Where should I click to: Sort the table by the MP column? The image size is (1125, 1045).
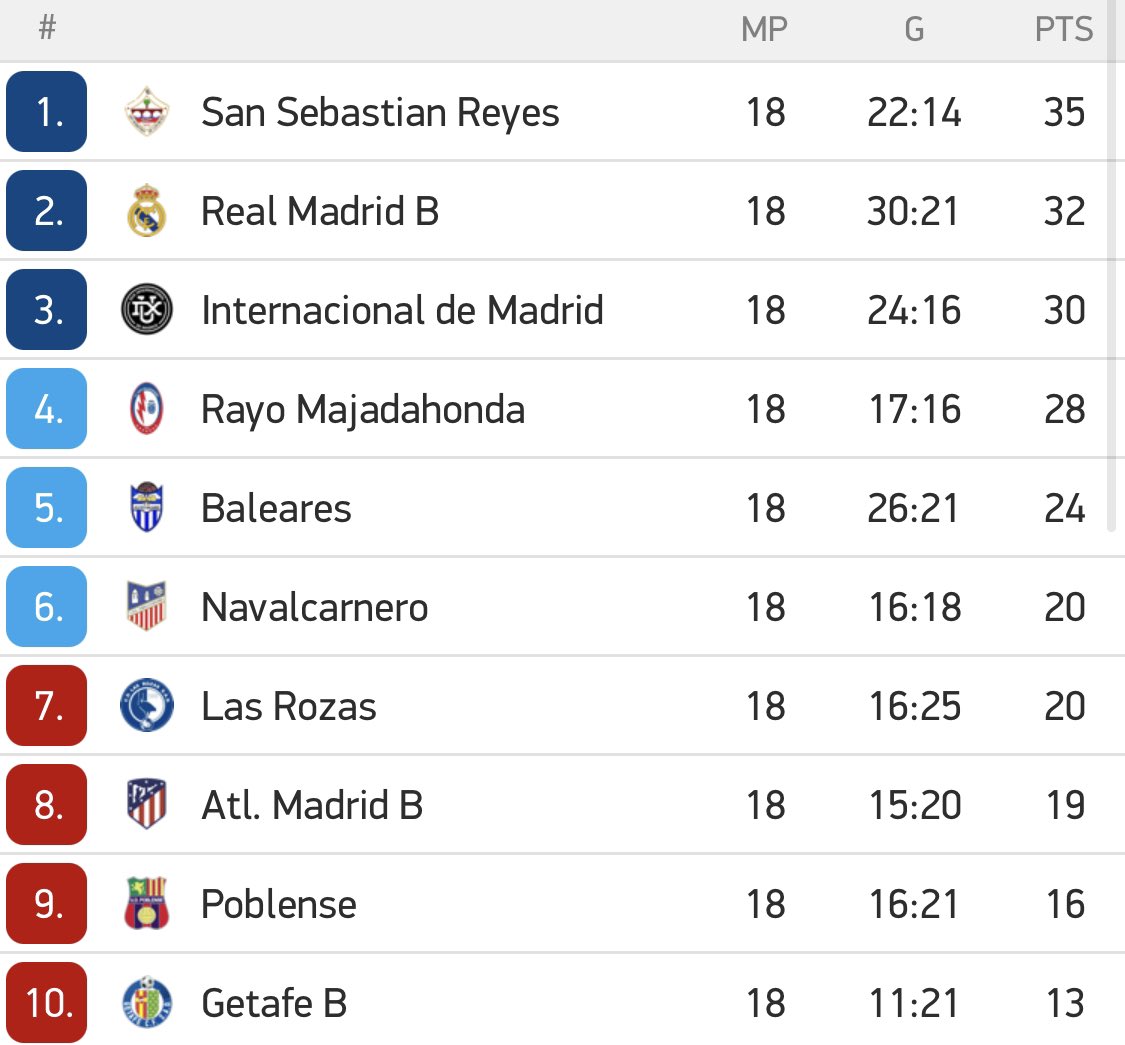point(765,29)
